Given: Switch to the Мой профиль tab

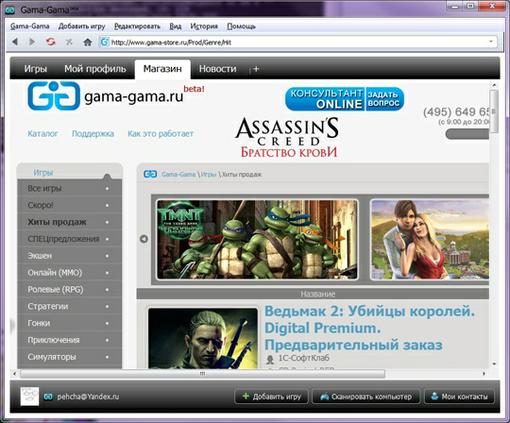Looking at the screenshot, I should pos(95,69).
